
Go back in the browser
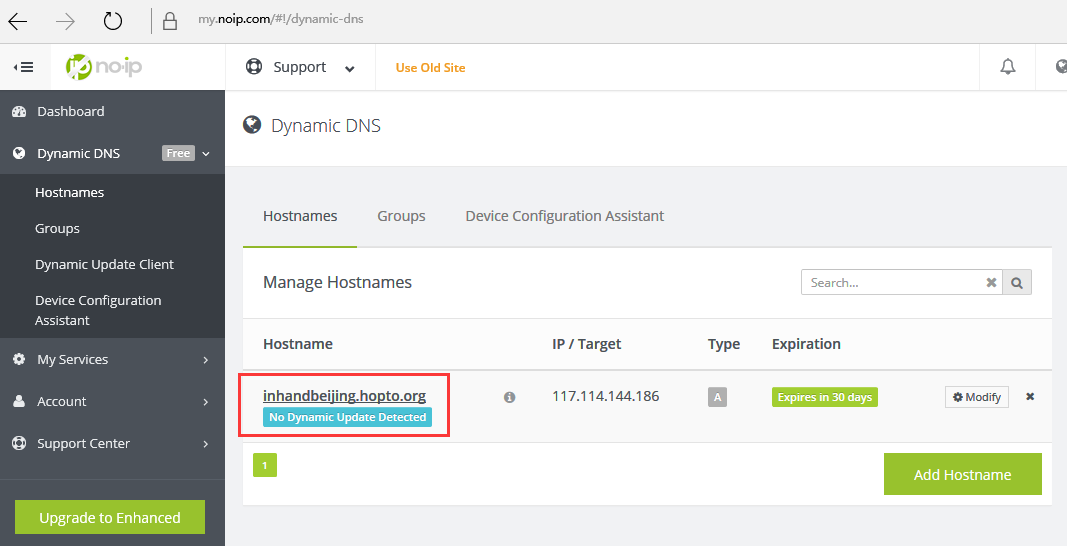[18, 21]
